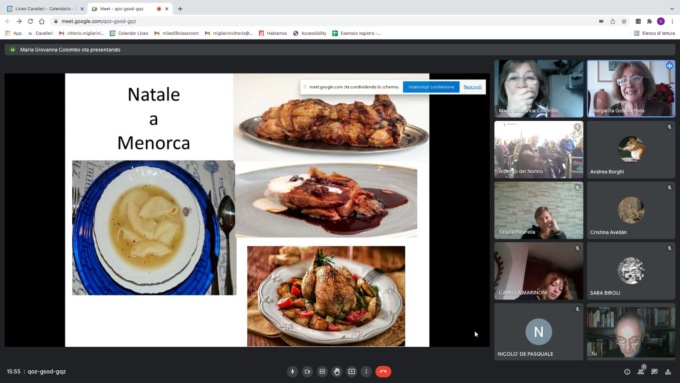Open the migliarinivittorio@ Gmail bookmark
Viewport: 680px width, 383px height.
(229, 33)
